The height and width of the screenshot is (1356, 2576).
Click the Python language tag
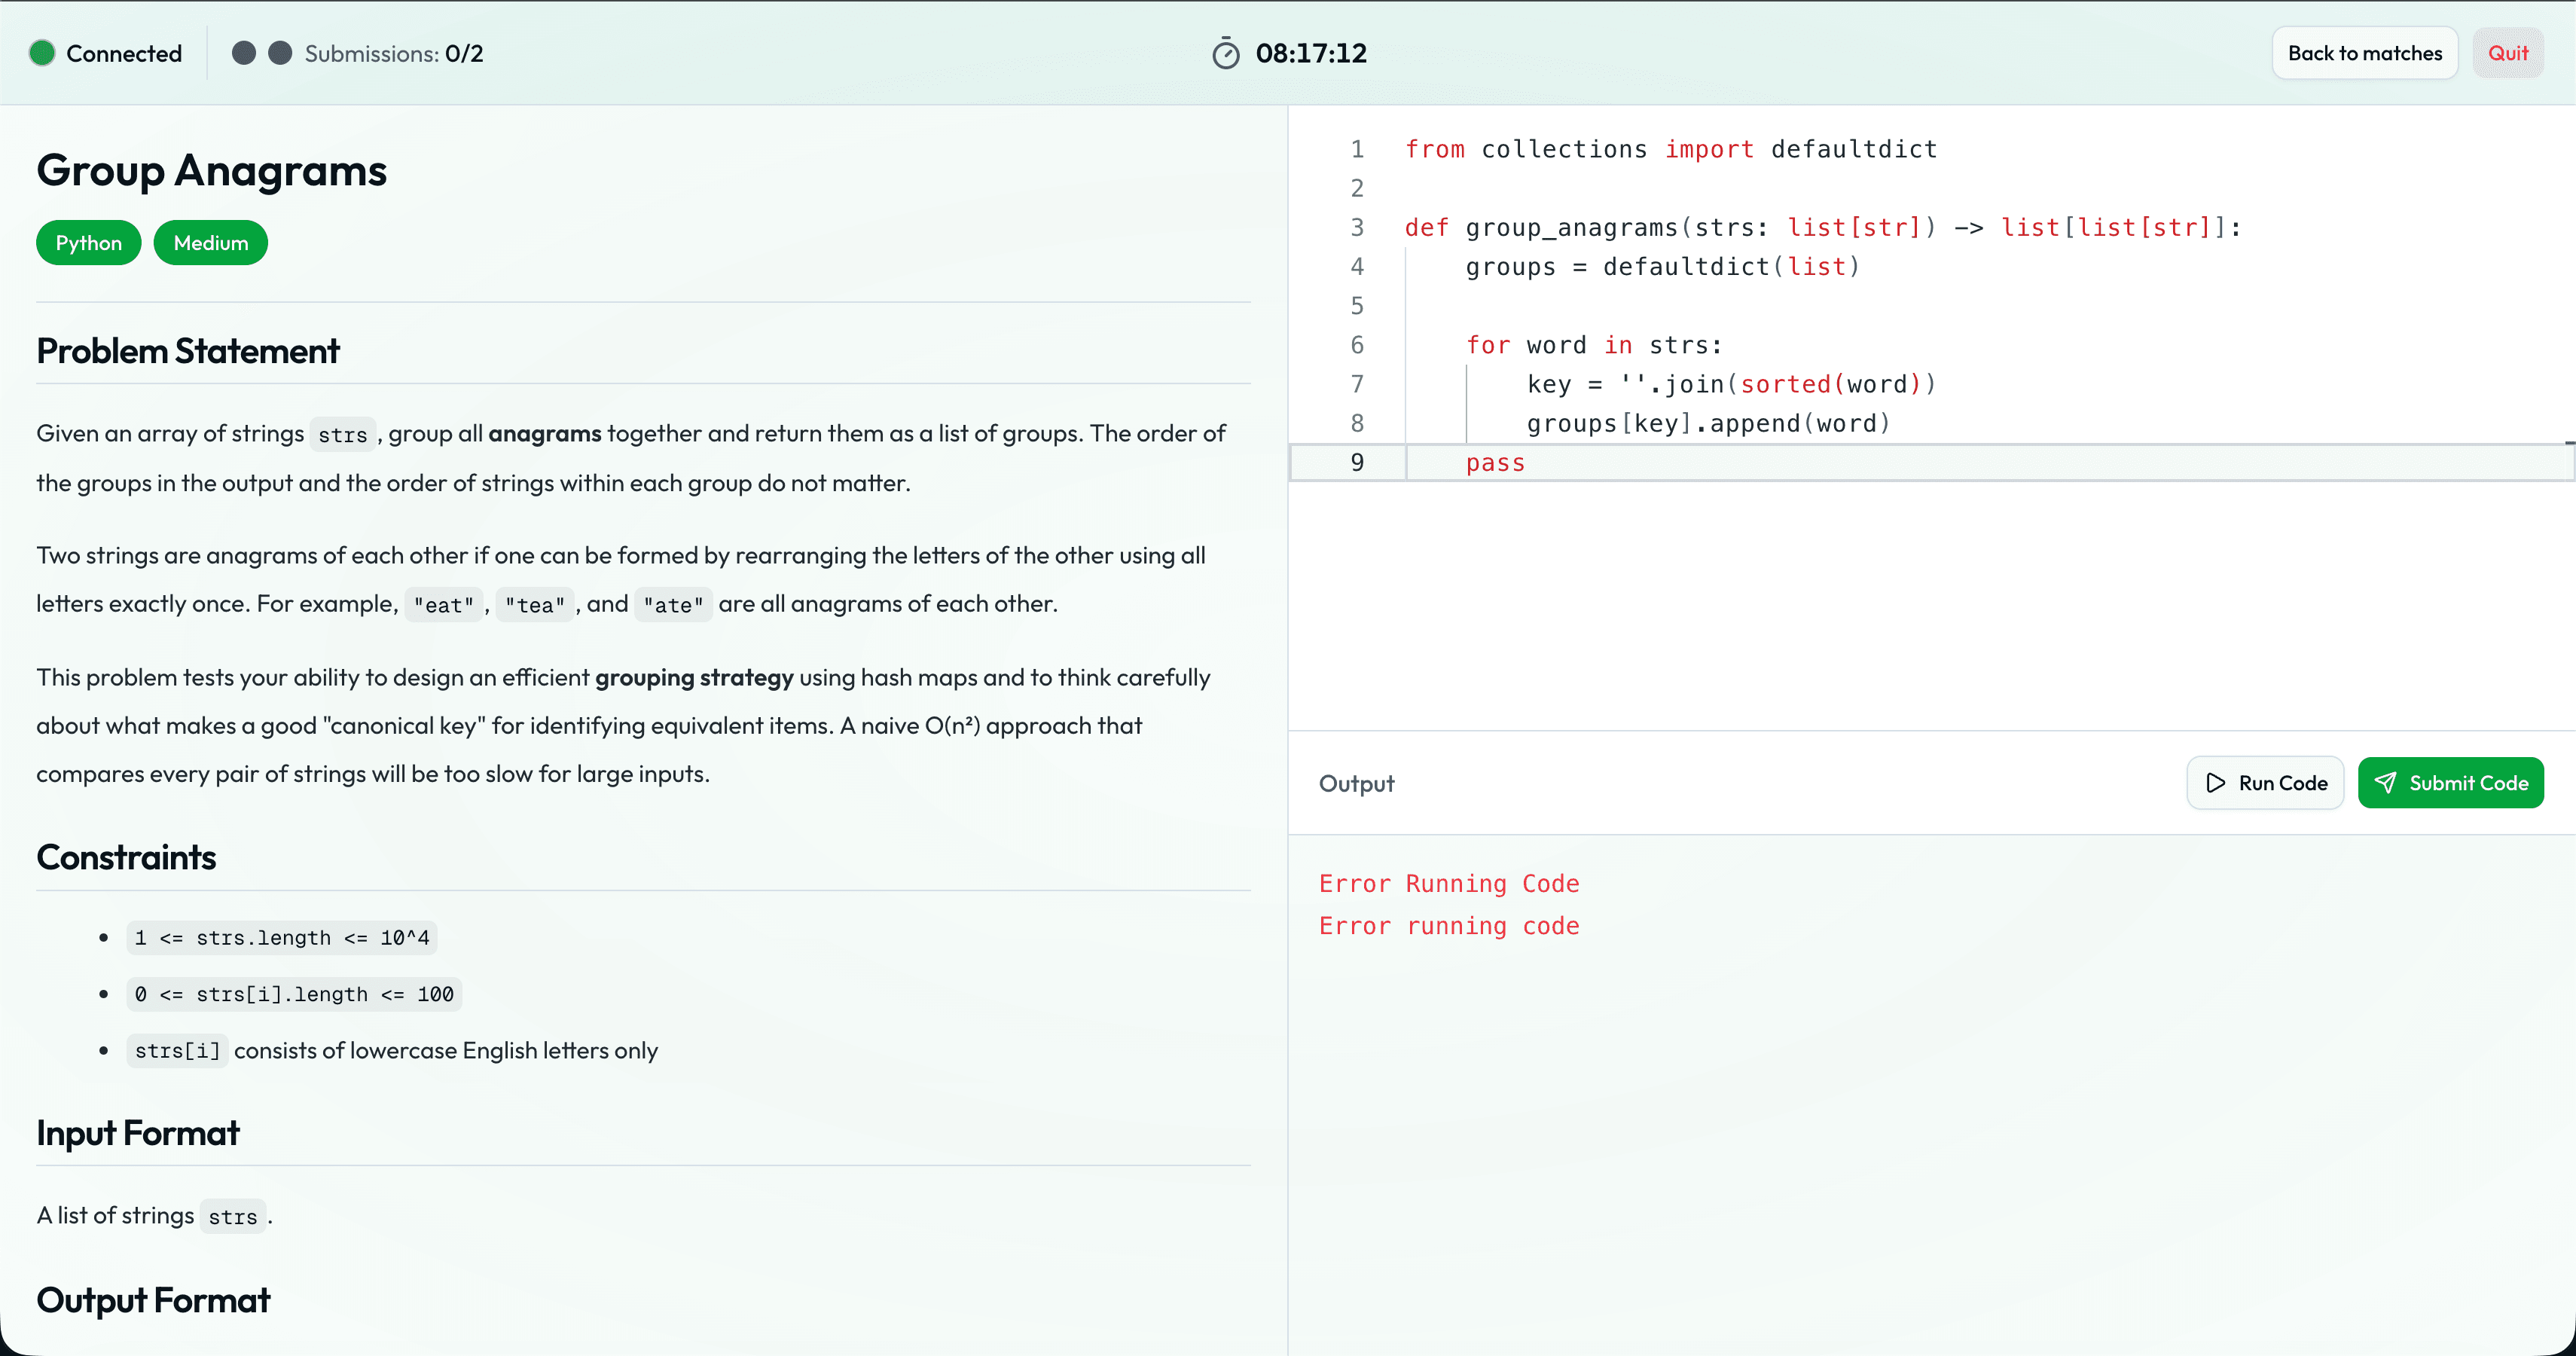click(89, 243)
